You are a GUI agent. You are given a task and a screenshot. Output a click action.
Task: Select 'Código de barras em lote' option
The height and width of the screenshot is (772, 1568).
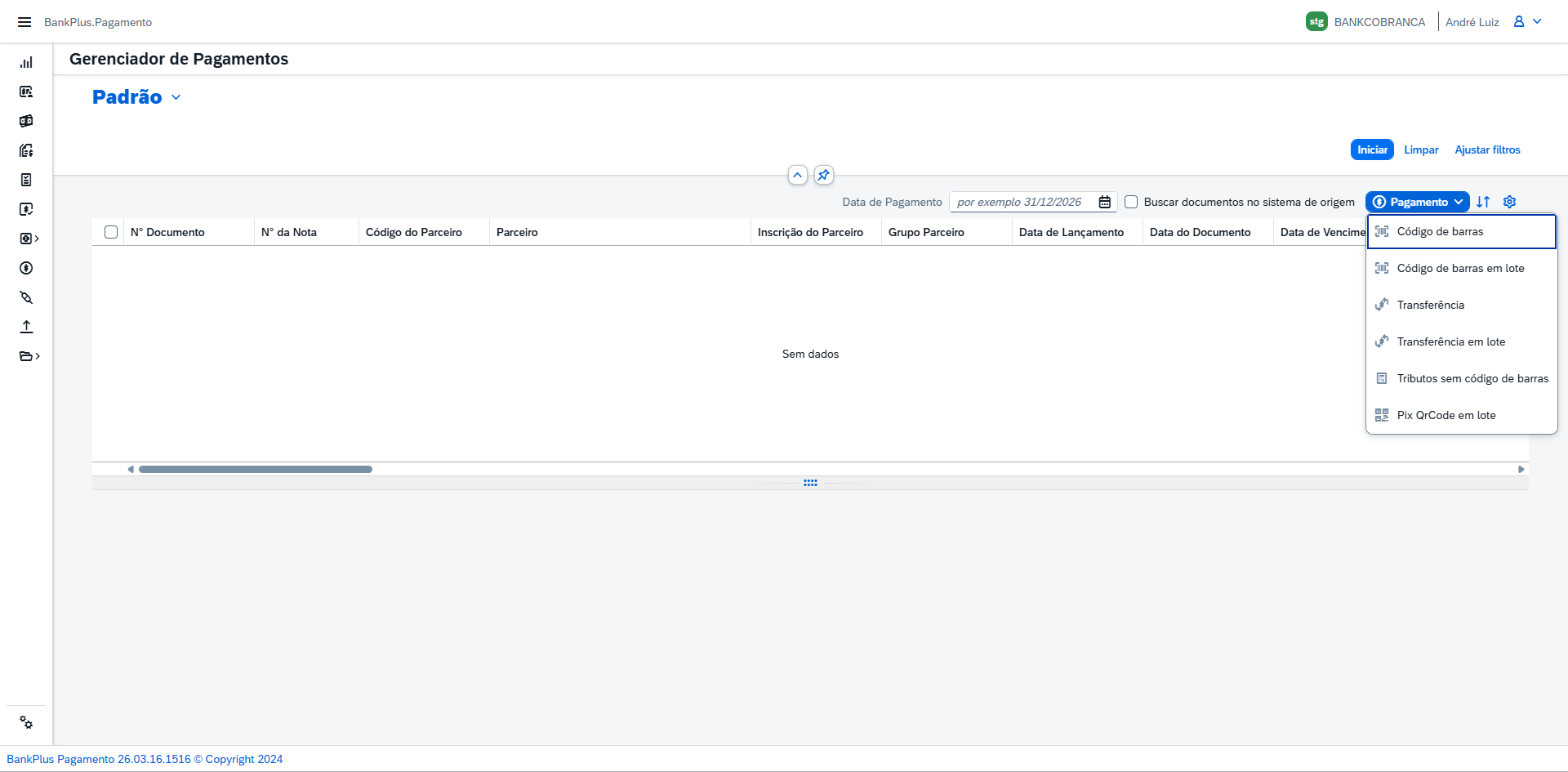pyautogui.click(x=1461, y=268)
